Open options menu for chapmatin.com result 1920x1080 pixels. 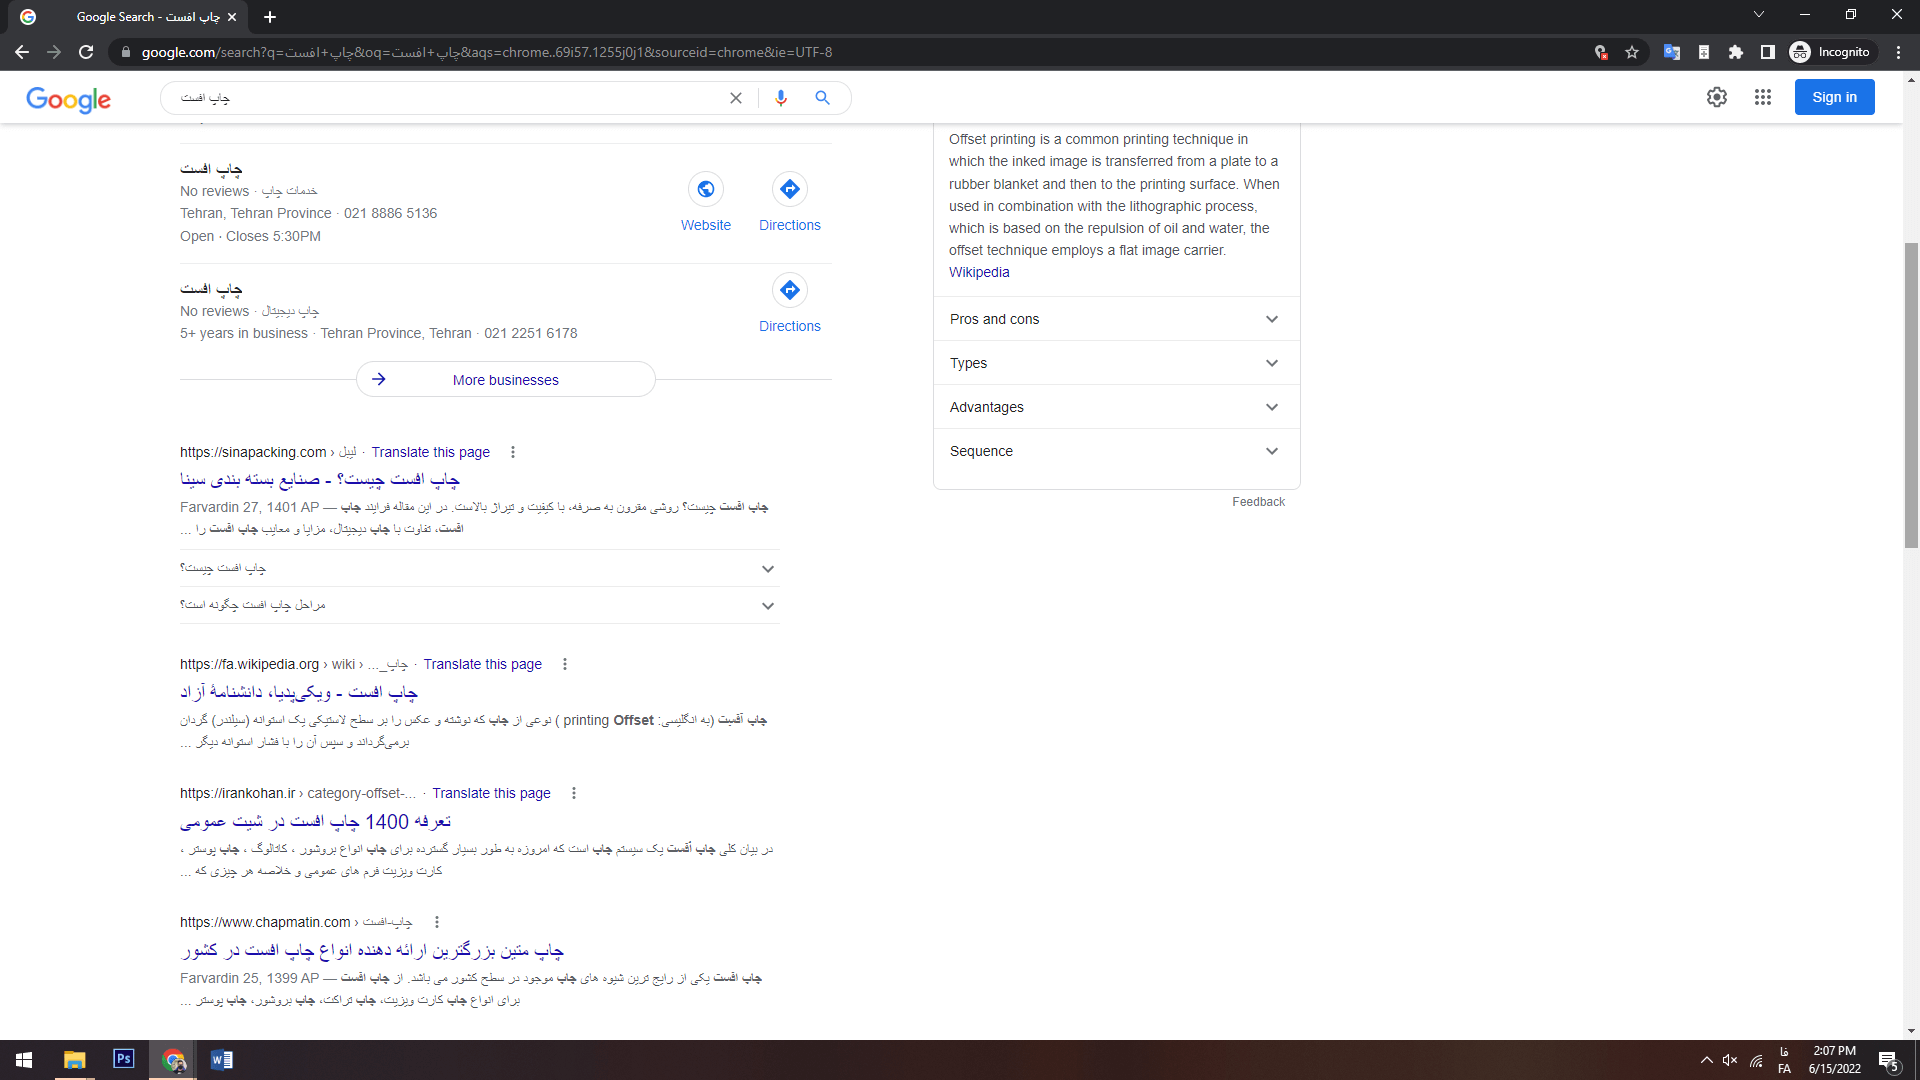coord(437,922)
